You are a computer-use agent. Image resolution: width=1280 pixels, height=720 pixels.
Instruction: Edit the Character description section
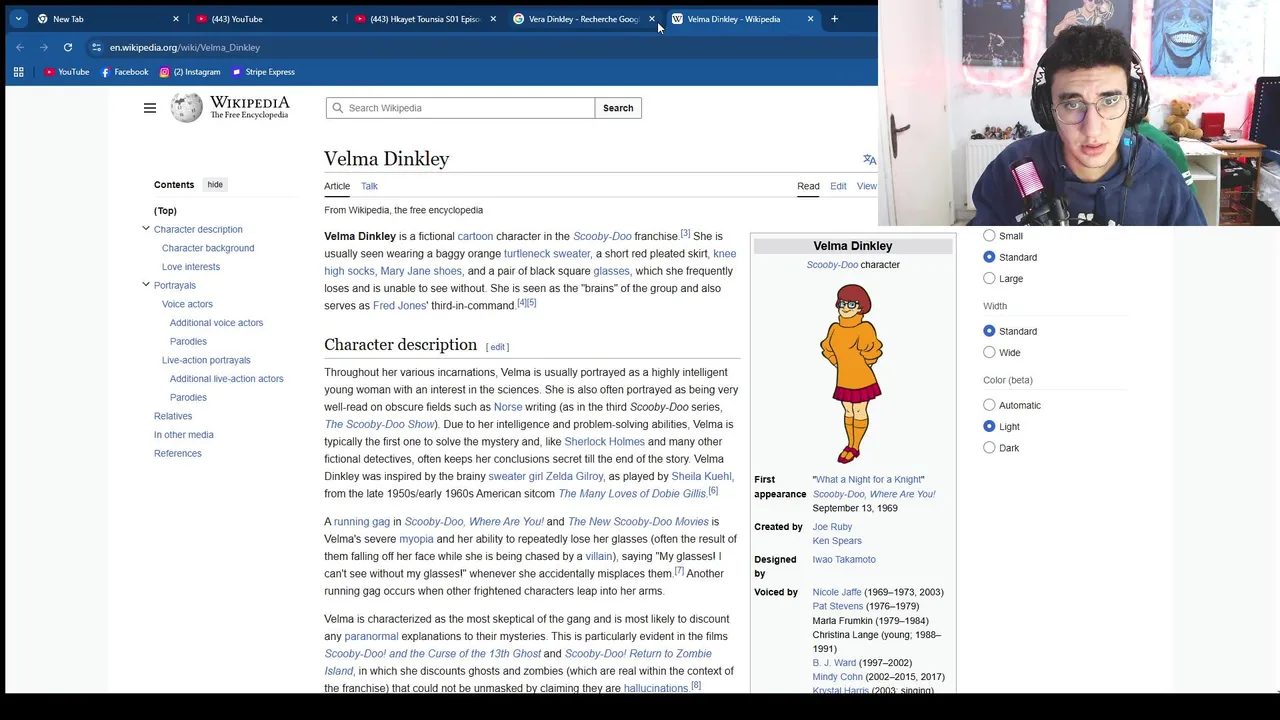coord(497,347)
